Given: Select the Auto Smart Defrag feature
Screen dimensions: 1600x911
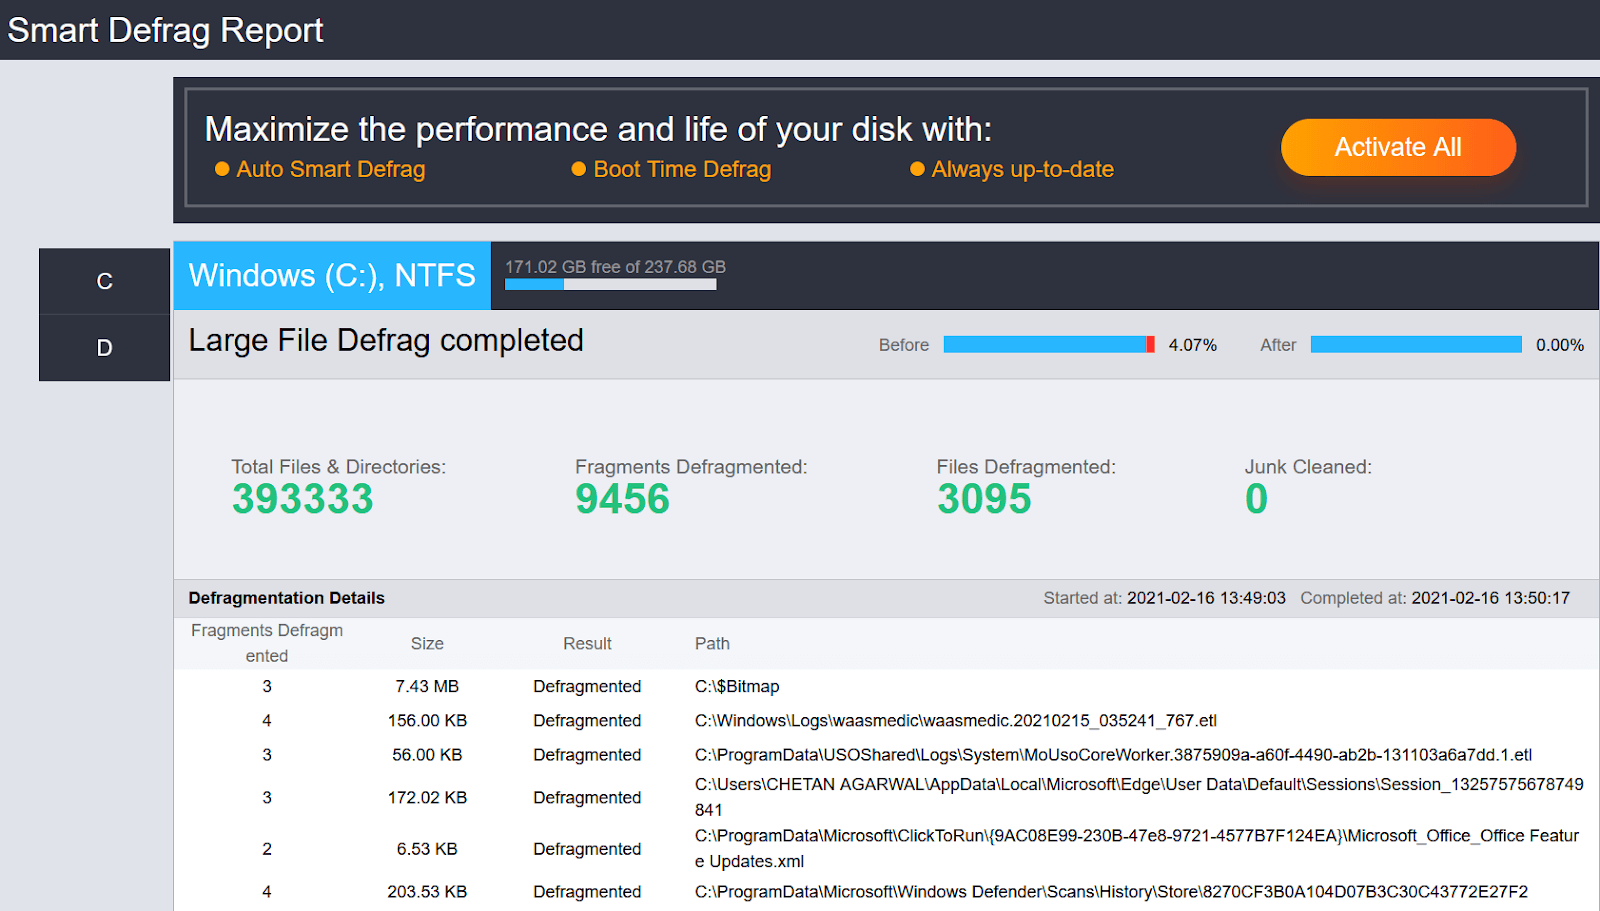Looking at the screenshot, I should pos(330,169).
